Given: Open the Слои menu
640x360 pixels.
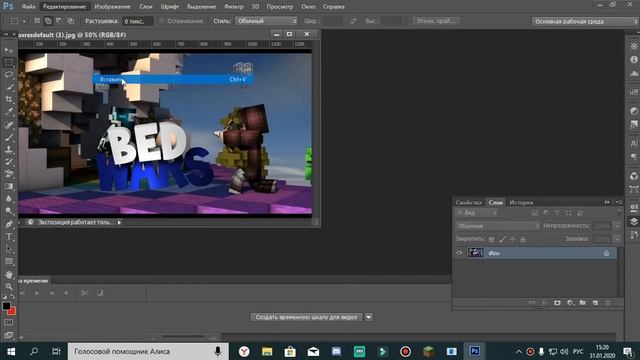Looking at the screenshot, I should coord(146,7).
